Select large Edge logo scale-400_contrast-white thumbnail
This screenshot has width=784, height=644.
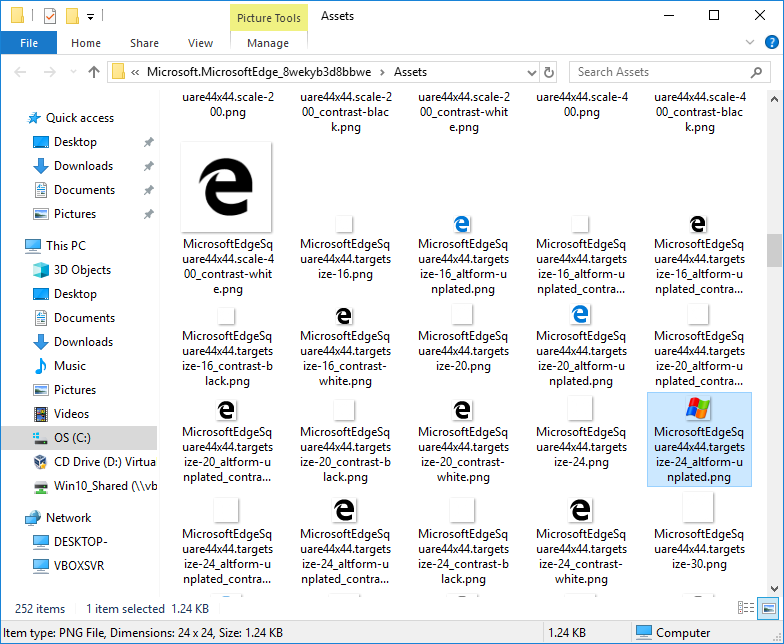(226, 187)
